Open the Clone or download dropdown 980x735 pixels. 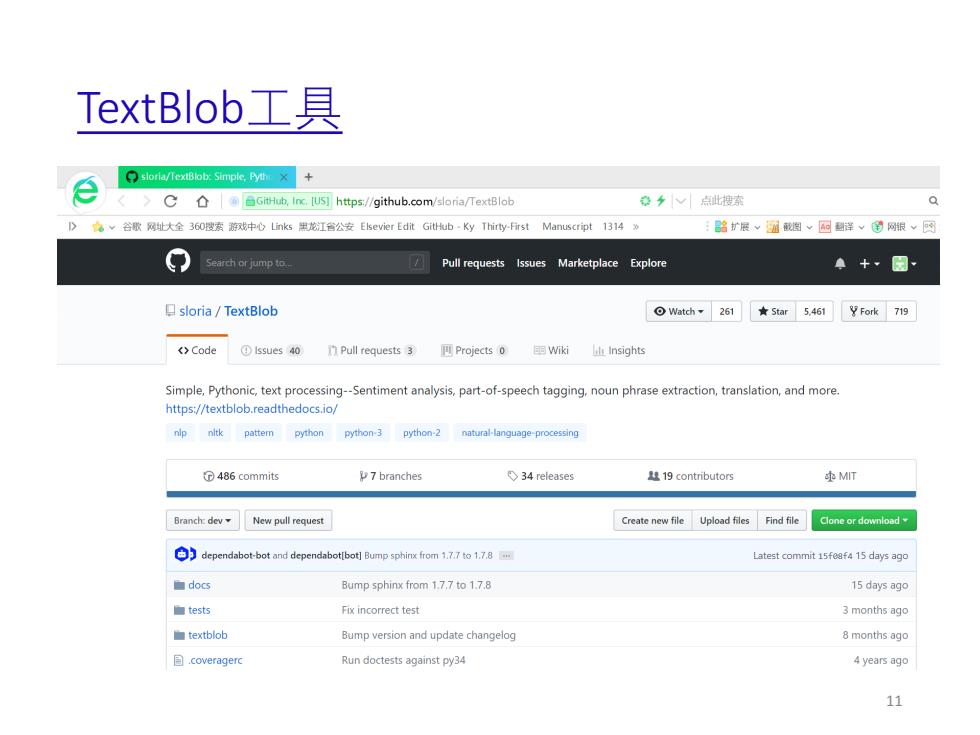[x=864, y=521]
